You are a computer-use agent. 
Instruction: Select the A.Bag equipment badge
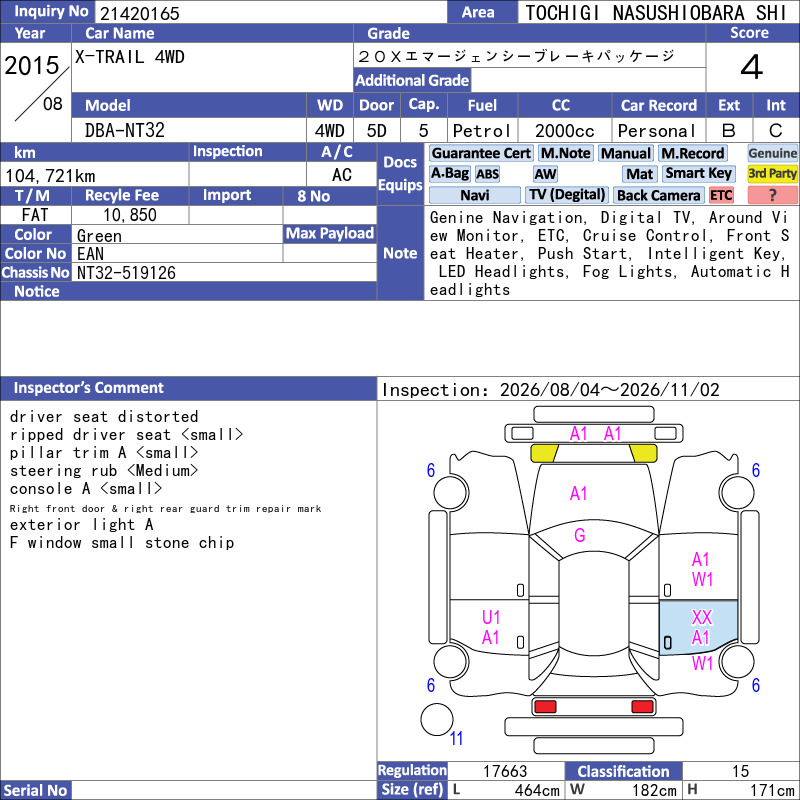click(449, 173)
